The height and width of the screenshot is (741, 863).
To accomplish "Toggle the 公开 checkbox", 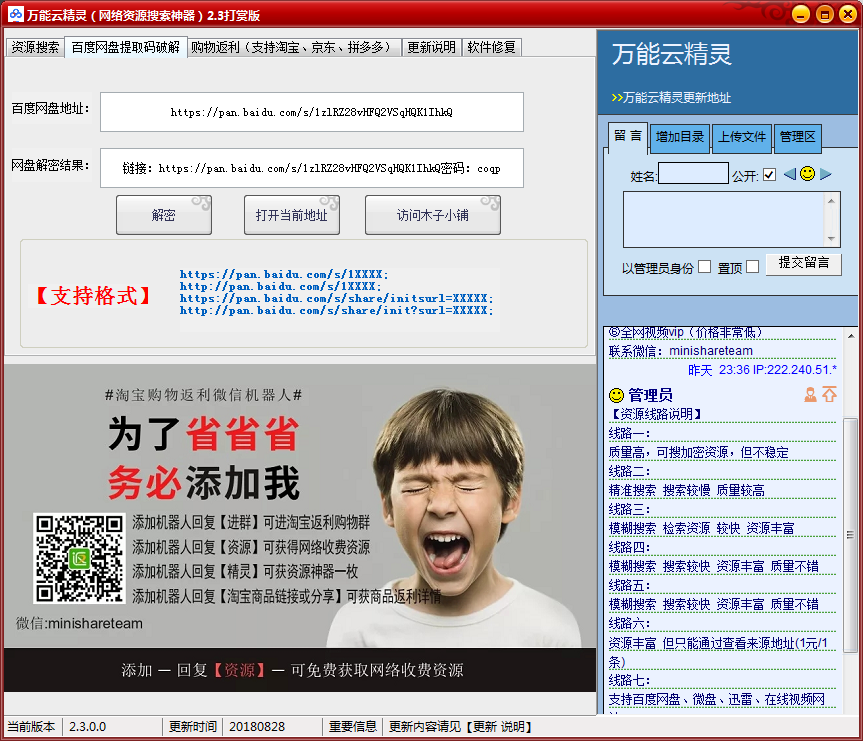I will pos(769,175).
